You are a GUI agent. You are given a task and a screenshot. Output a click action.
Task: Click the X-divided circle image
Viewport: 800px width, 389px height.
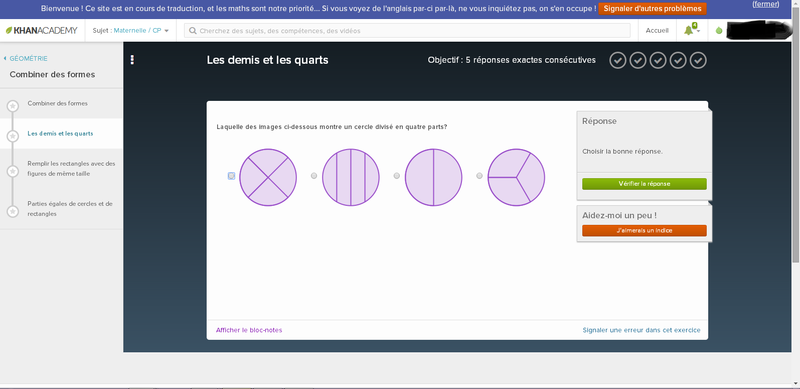[x=268, y=177]
